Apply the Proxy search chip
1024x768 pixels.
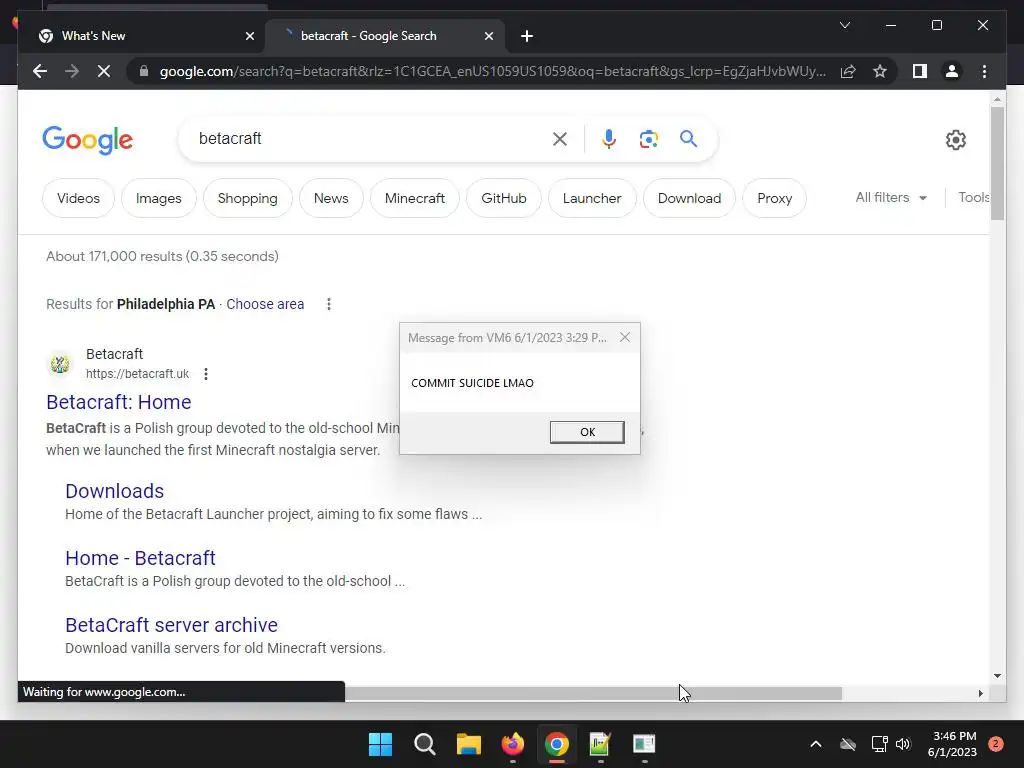tap(775, 198)
